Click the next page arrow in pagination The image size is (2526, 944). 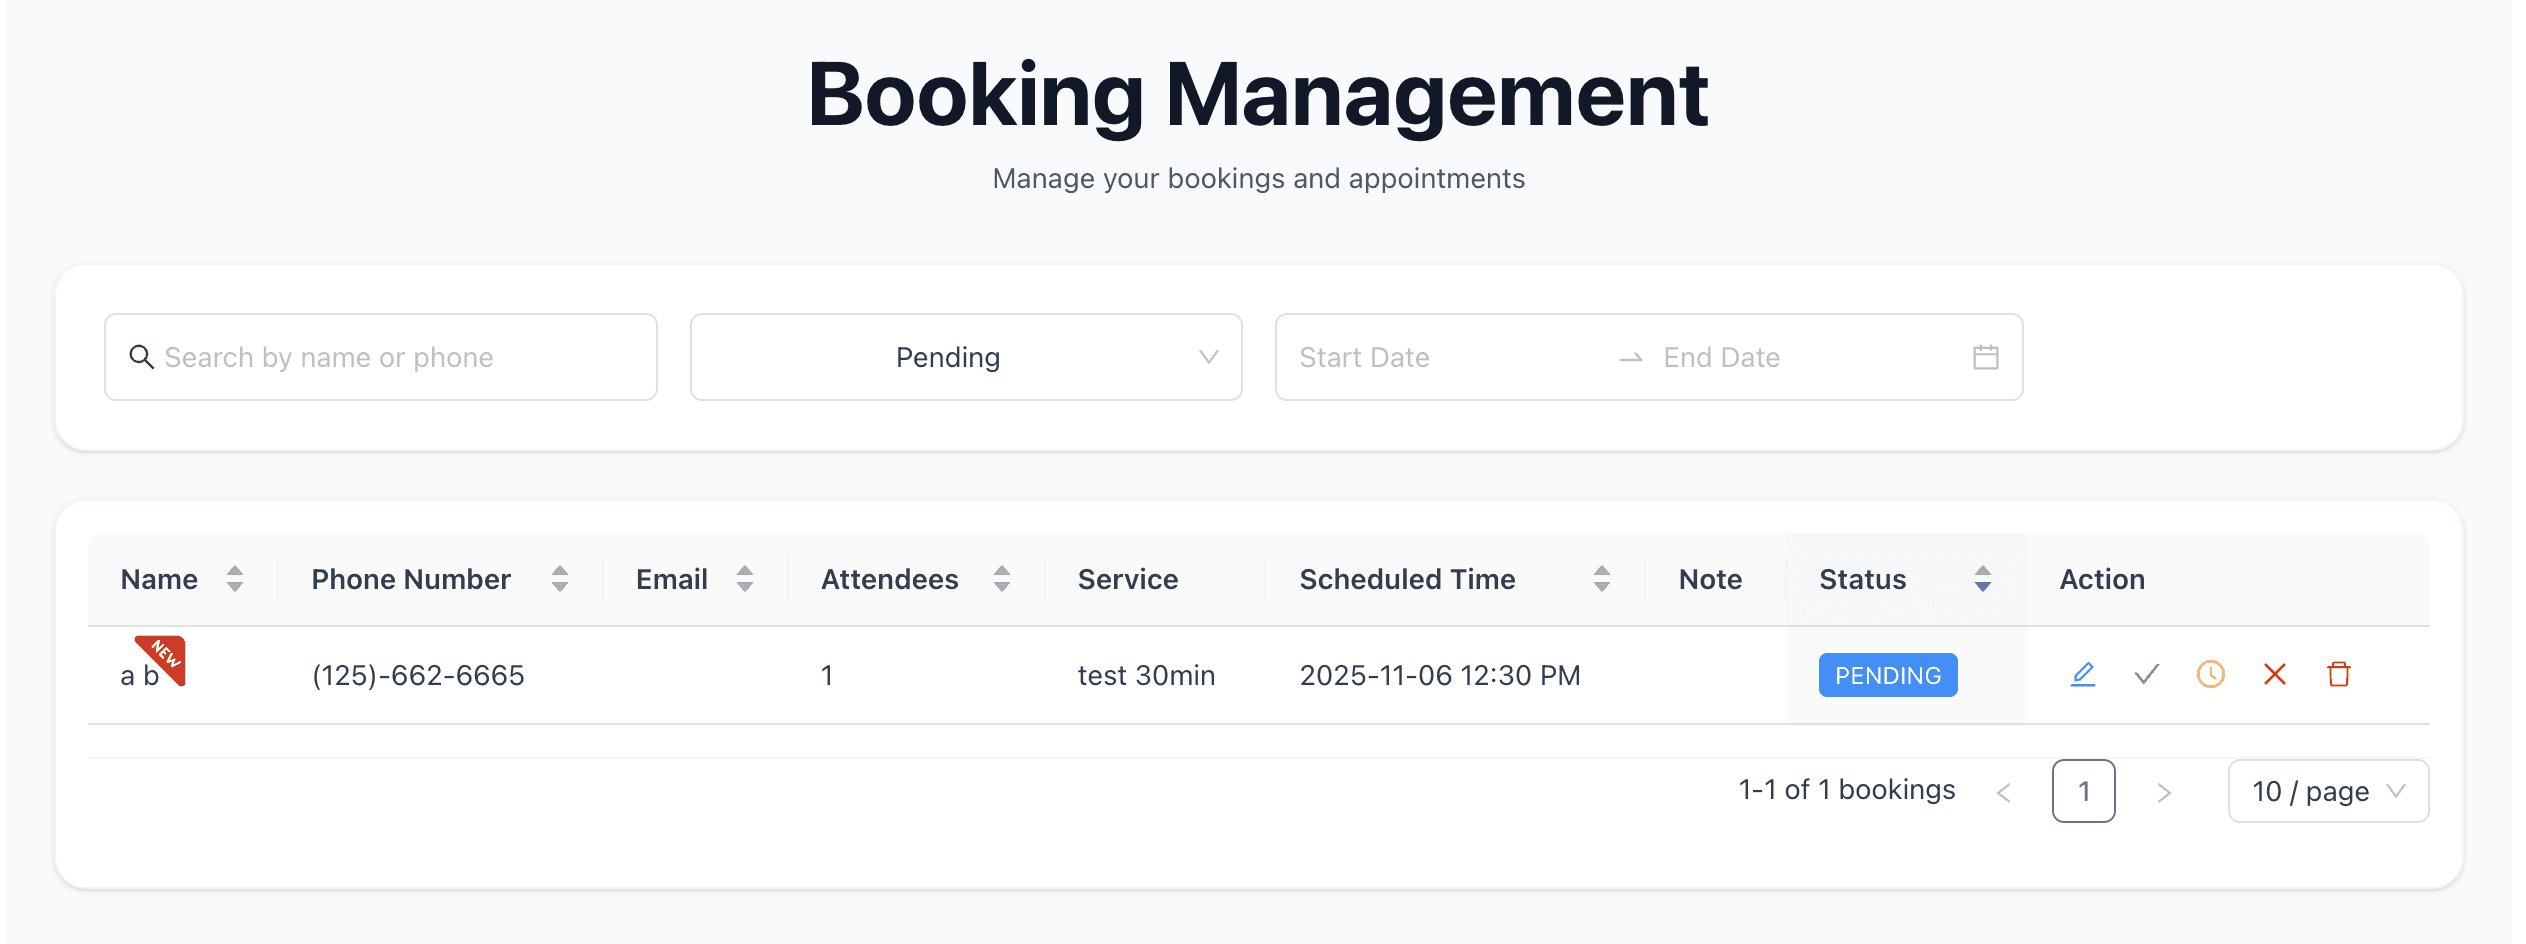point(2164,791)
